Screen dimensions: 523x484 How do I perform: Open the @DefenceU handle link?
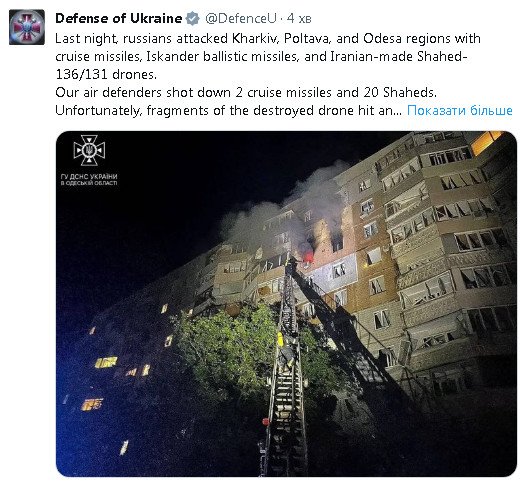coord(240,19)
